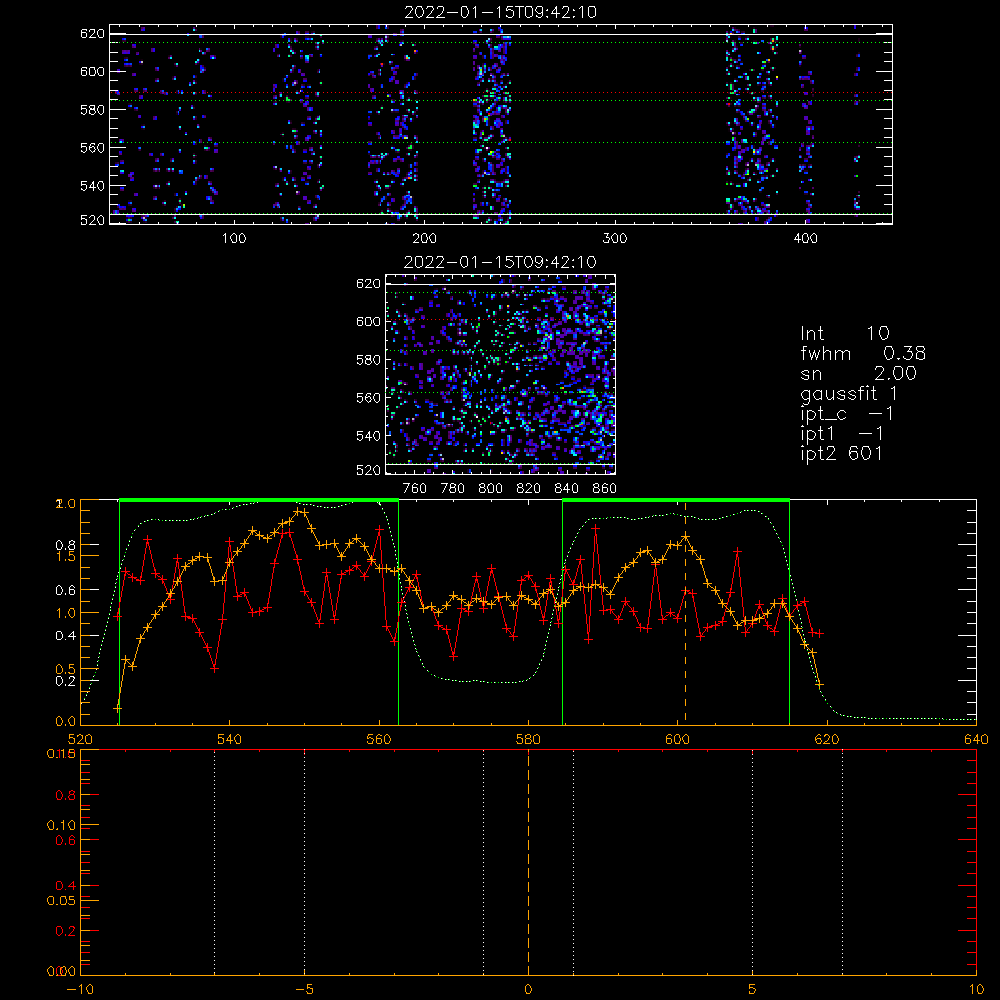This screenshot has width=1000, height=1000.
Task: Select the thick green bar above the right profile window
Action: (676, 500)
